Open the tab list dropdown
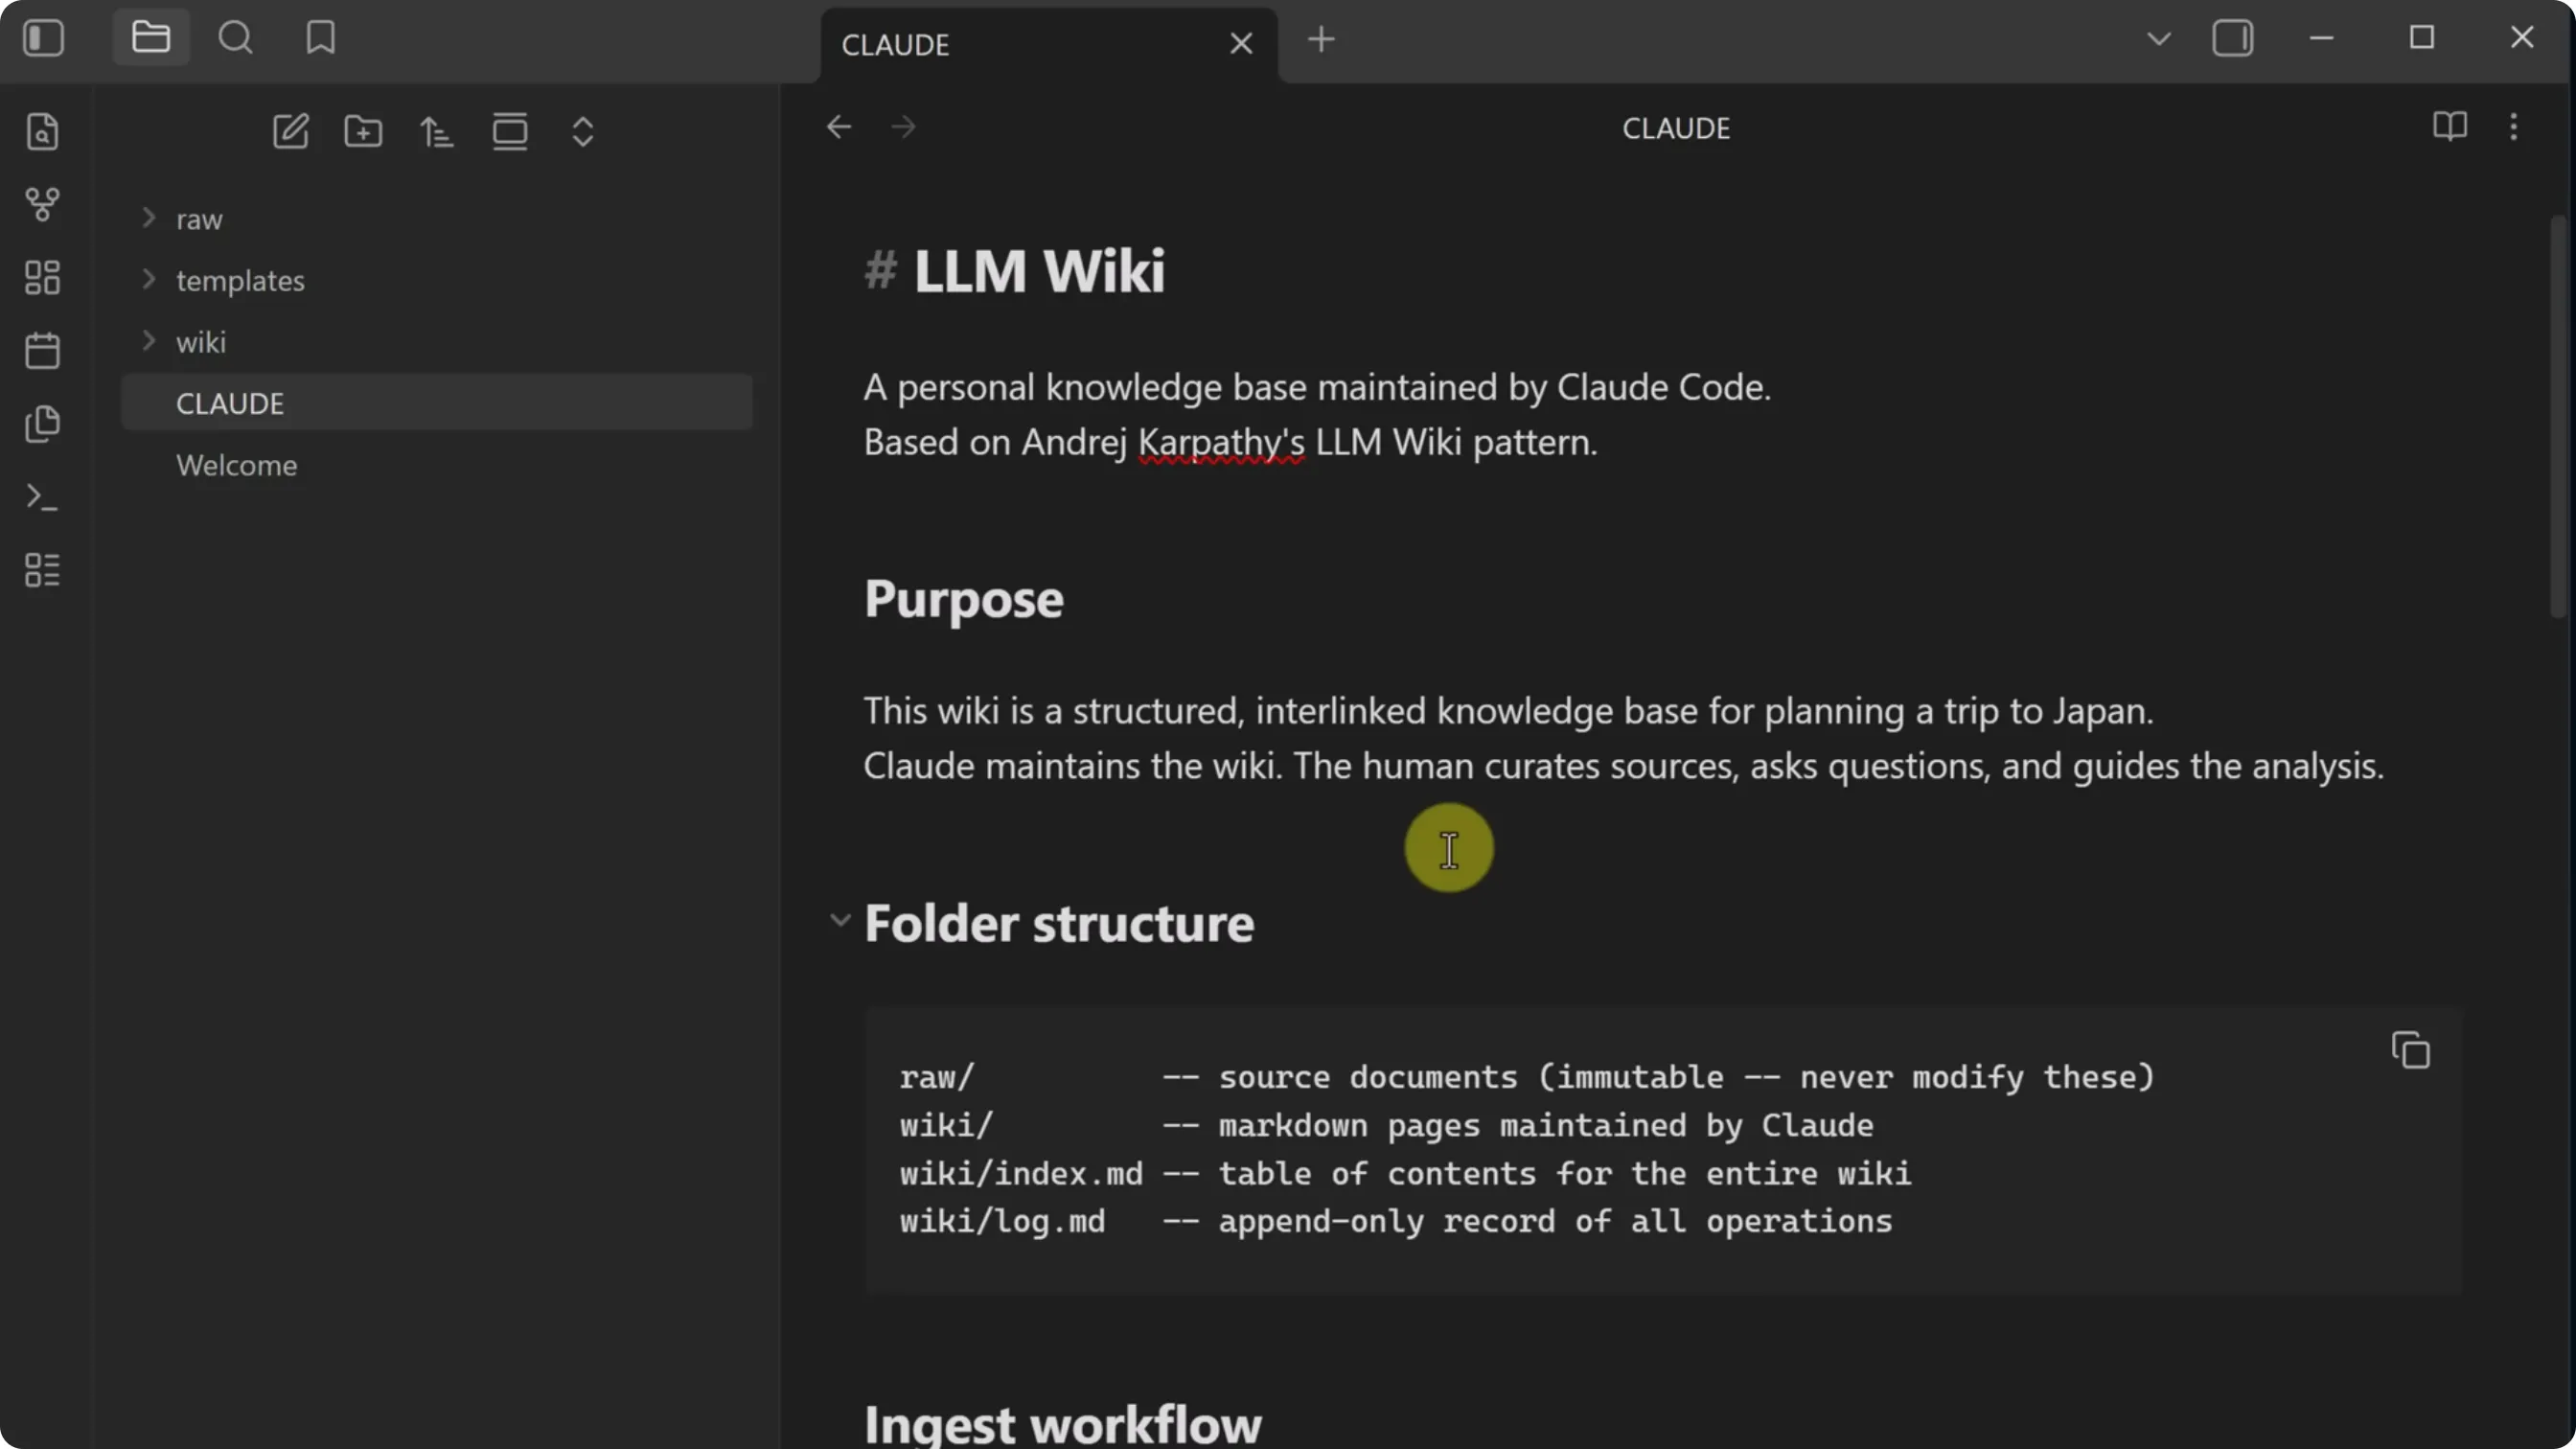 (2159, 39)
